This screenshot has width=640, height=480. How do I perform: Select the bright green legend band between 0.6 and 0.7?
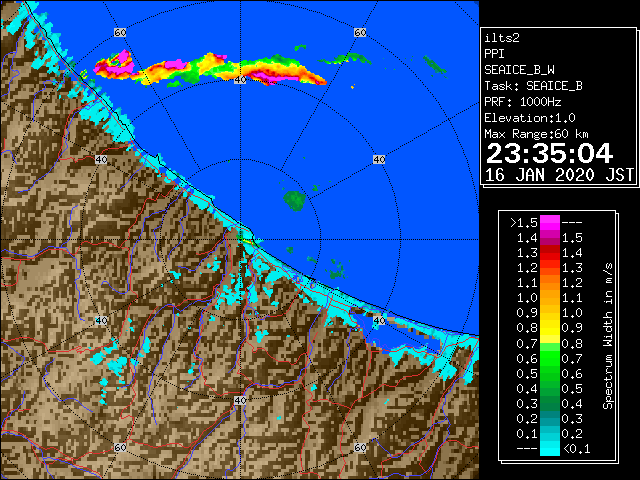tap(550, 358)
